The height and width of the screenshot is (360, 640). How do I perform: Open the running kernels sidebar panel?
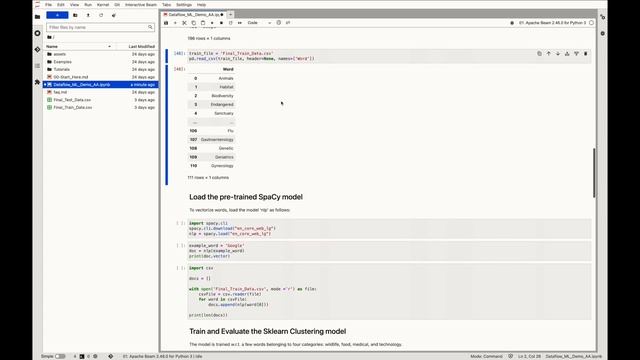(x=38, y=33)
